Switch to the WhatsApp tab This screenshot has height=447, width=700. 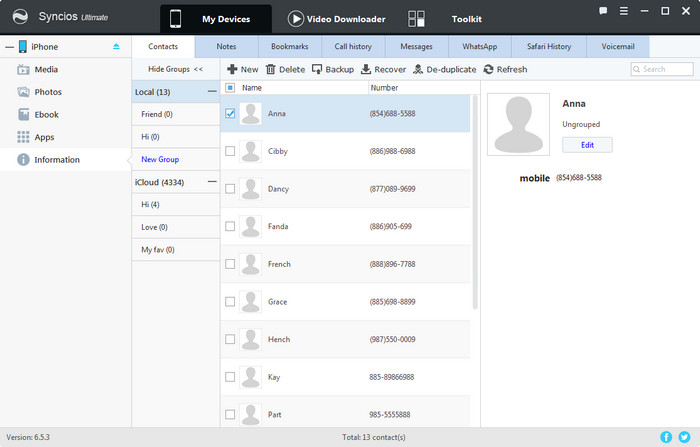pos(480,46)
